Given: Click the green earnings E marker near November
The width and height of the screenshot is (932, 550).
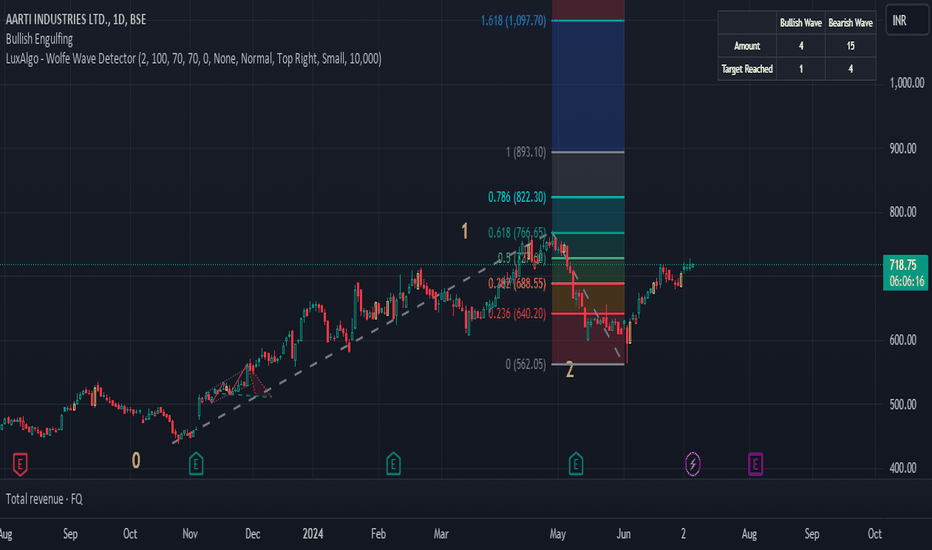Looking at the screenshot, I should coord(196,464).
